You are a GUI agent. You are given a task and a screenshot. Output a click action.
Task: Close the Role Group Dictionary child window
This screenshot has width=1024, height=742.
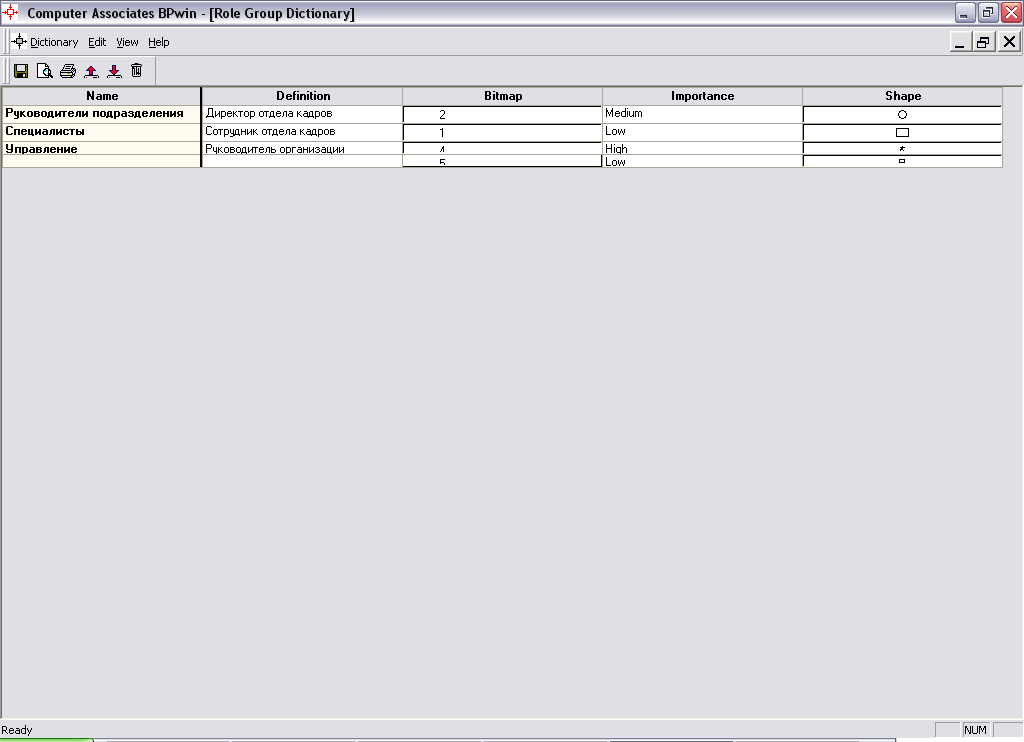pos(1009,42)
